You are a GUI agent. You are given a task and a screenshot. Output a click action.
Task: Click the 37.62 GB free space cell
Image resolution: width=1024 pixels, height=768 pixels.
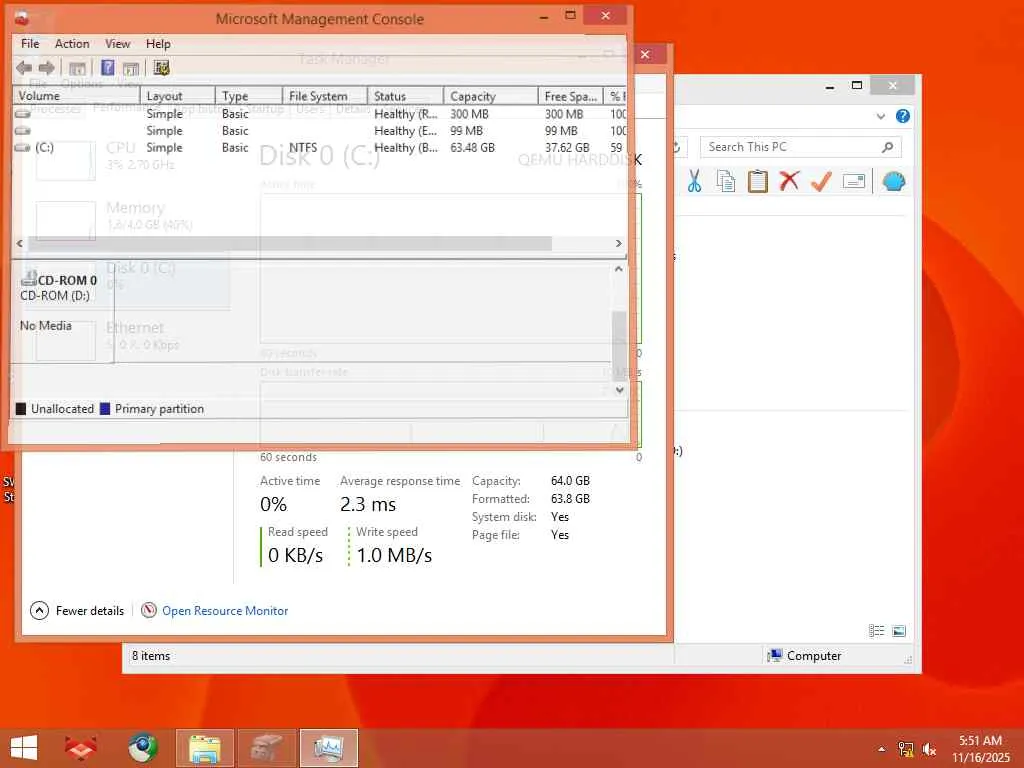point(567,148)
